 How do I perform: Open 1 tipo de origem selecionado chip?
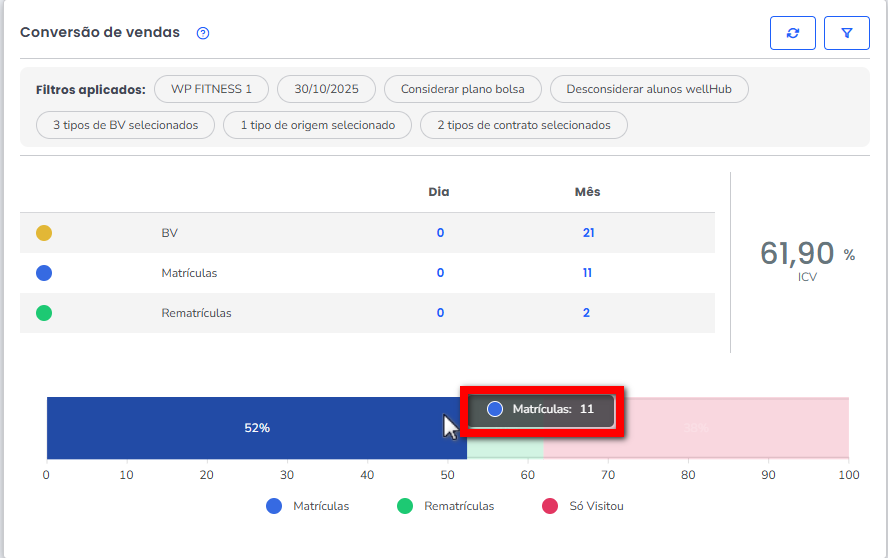[x=318, y=125]
